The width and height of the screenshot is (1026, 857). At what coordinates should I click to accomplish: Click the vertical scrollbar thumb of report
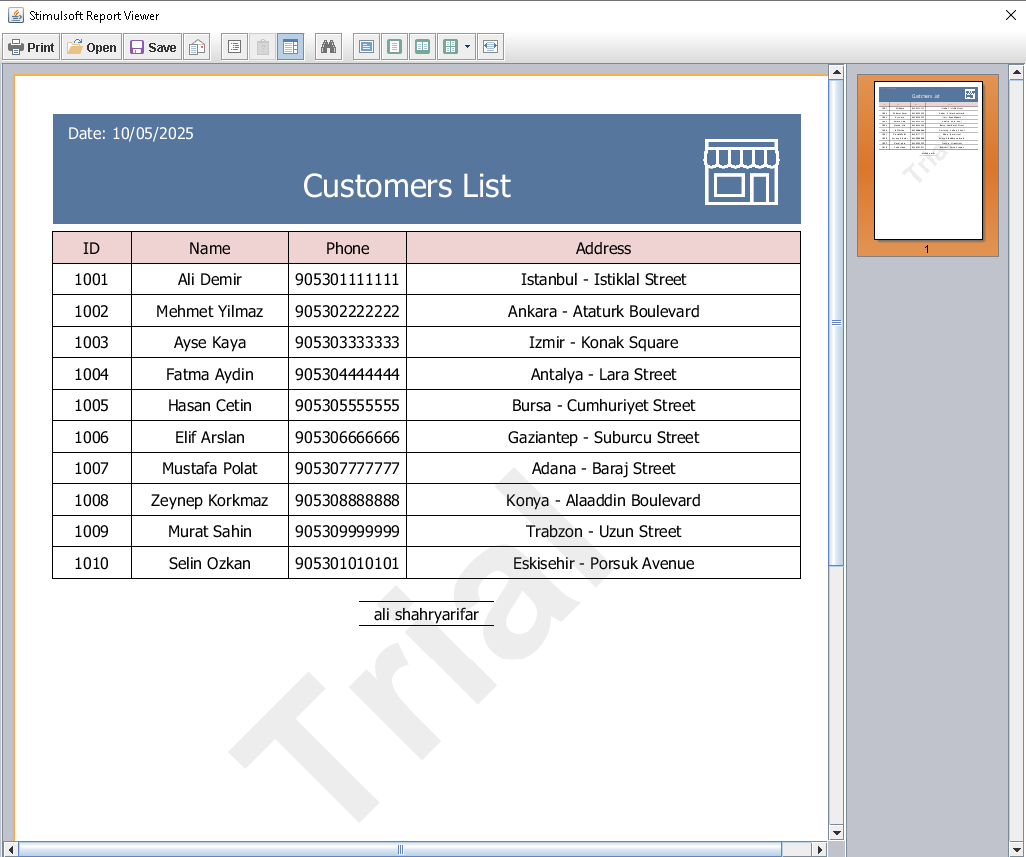pyautogui.click(x=836, y=323)
